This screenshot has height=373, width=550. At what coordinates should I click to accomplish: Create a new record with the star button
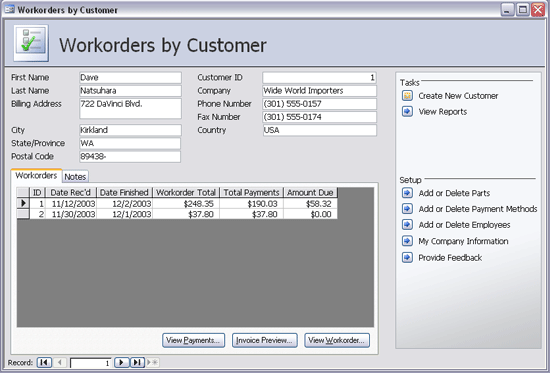(153, 362)
